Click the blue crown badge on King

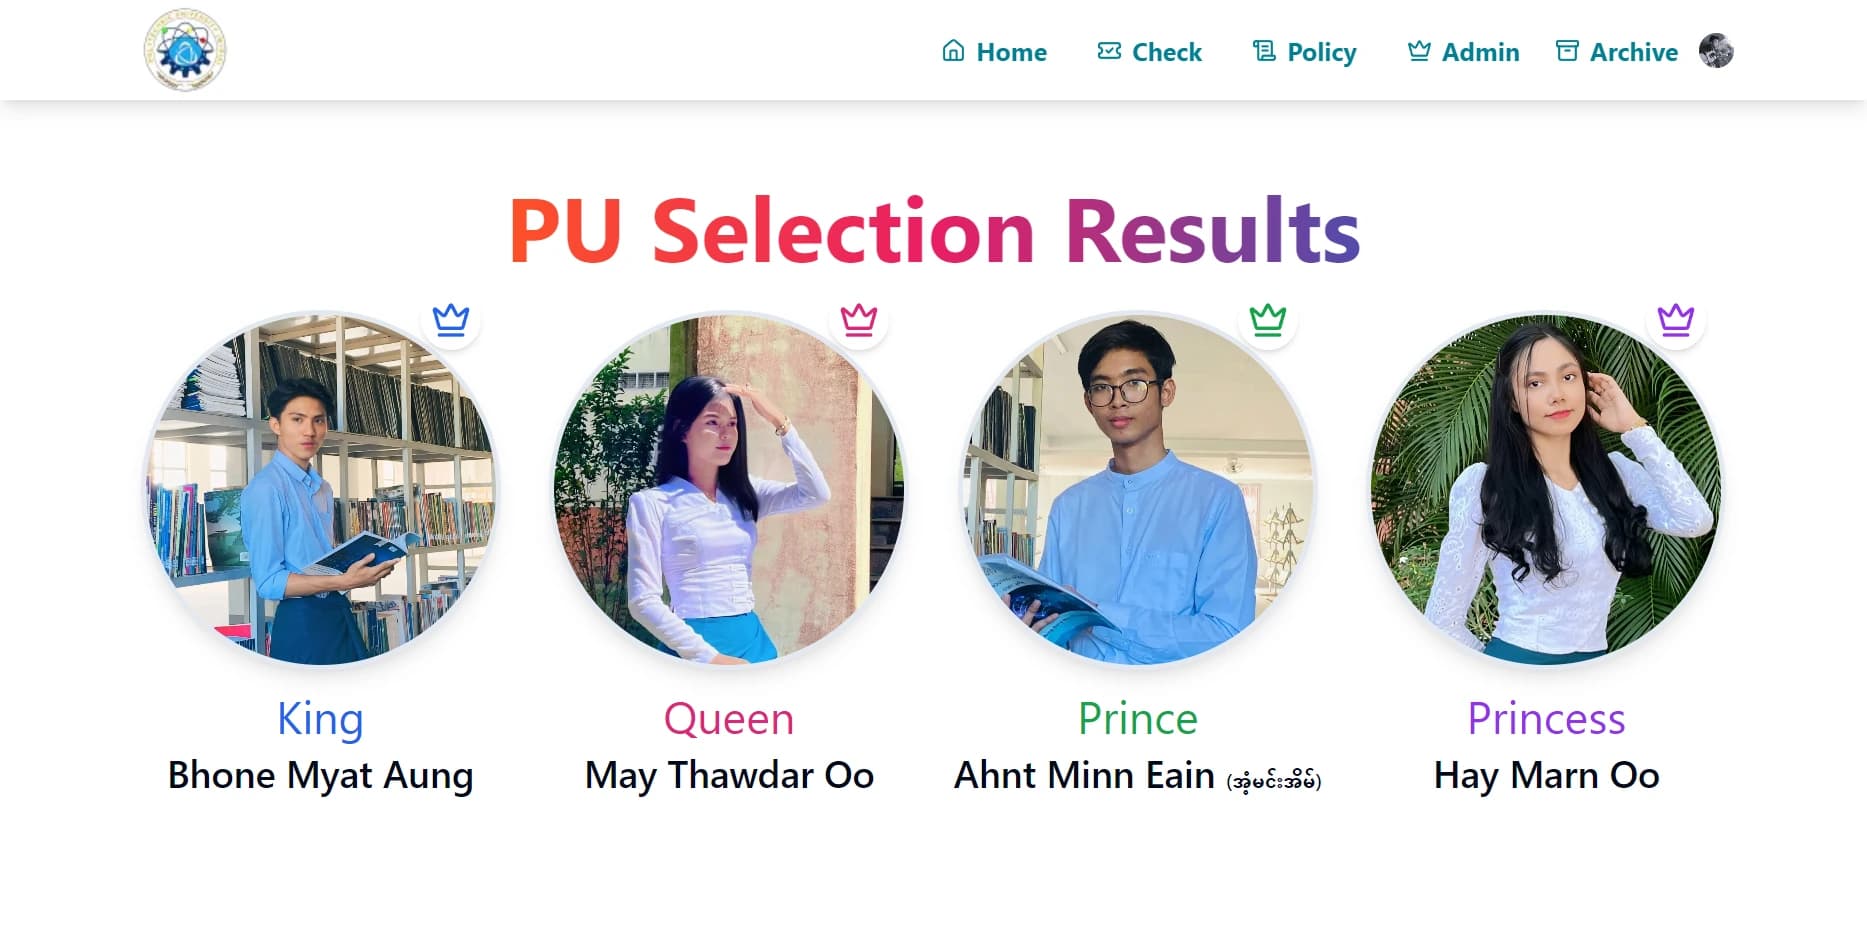[x=451, y=320]
